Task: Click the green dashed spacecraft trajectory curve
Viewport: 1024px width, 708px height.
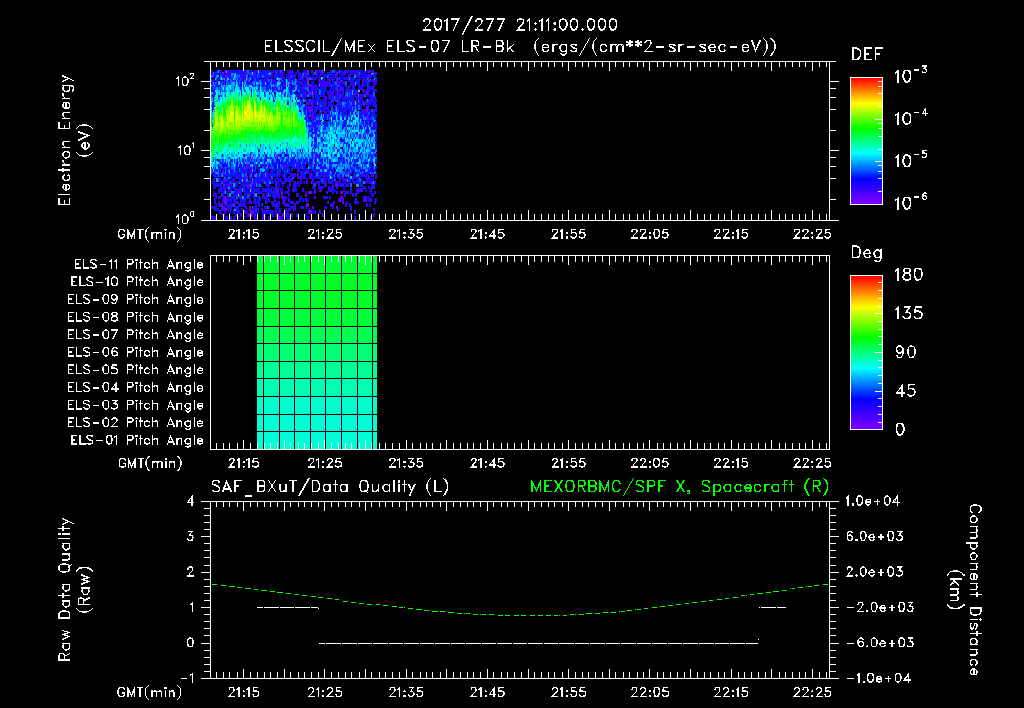Action: pyautogui.click(x=519, y=615)
